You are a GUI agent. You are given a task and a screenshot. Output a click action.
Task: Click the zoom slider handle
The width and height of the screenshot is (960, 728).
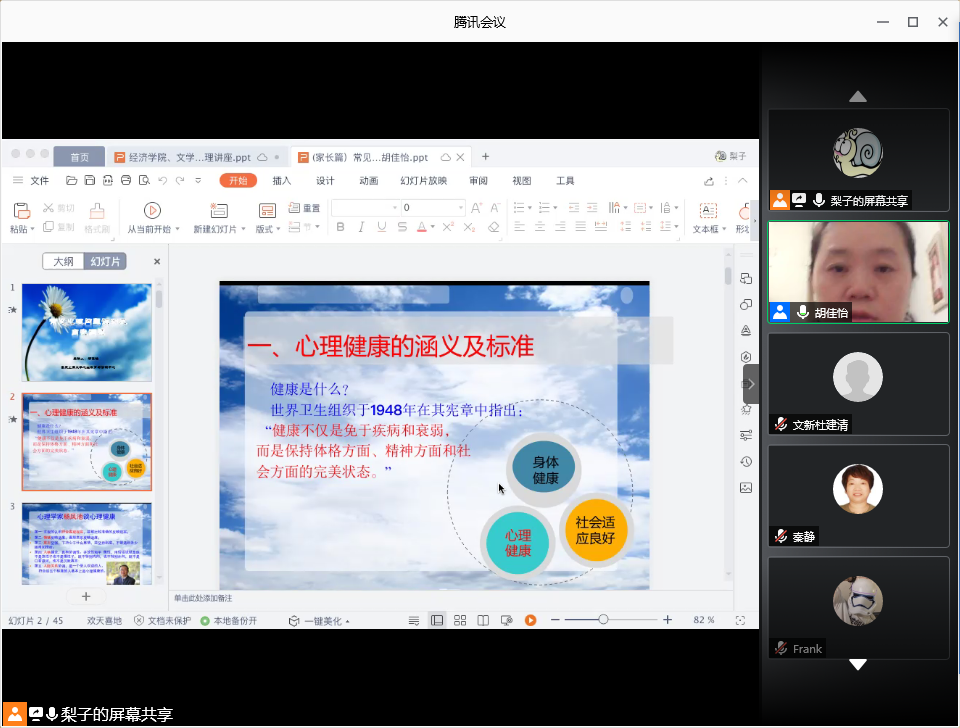pyautogui.click(x=603, y=620)
